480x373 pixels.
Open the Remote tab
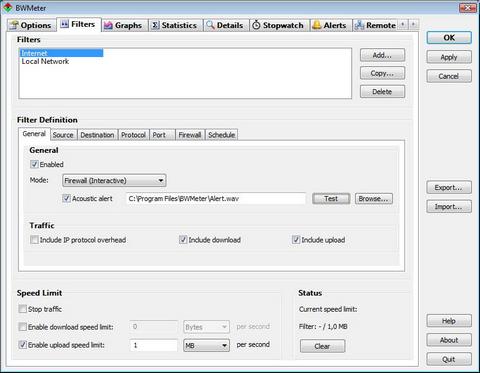[375, 25]
